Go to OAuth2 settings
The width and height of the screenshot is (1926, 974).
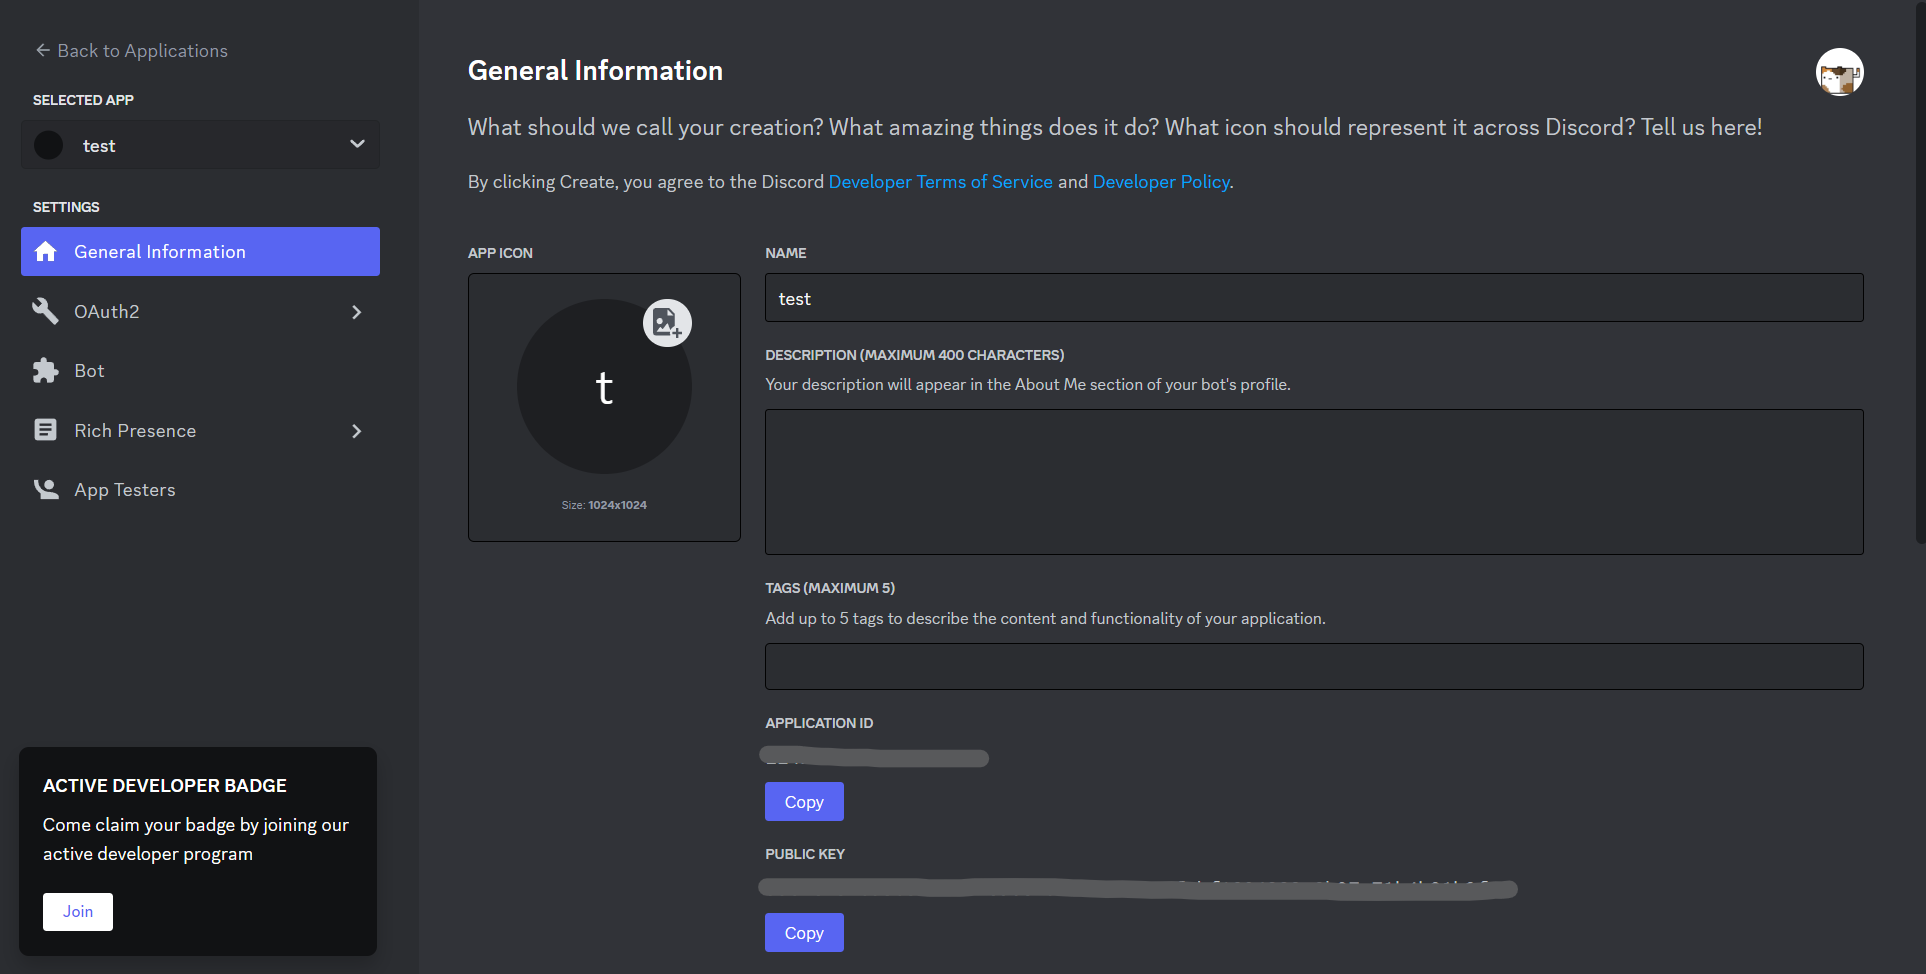200,312
